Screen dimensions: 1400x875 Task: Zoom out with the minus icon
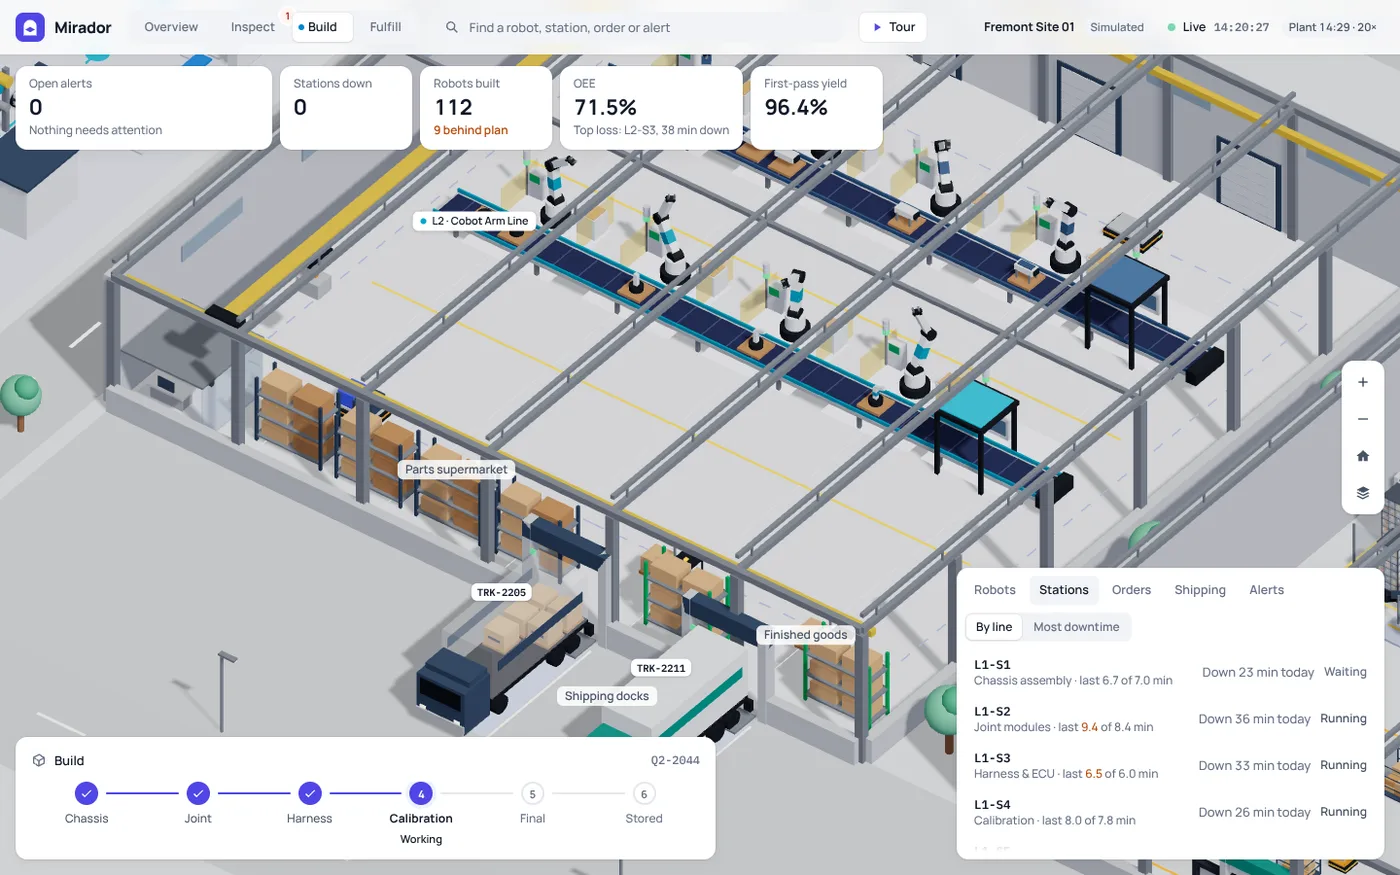pos(1362,419)
